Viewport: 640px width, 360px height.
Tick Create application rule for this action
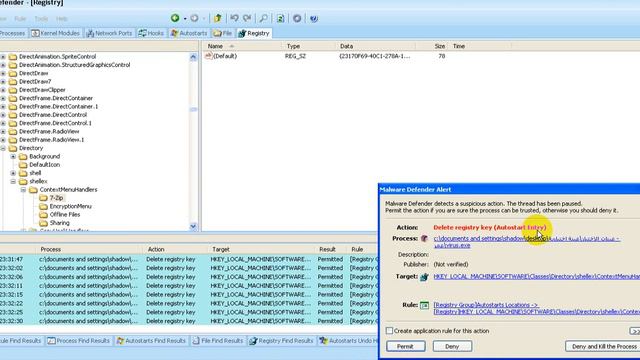point(389,331)
